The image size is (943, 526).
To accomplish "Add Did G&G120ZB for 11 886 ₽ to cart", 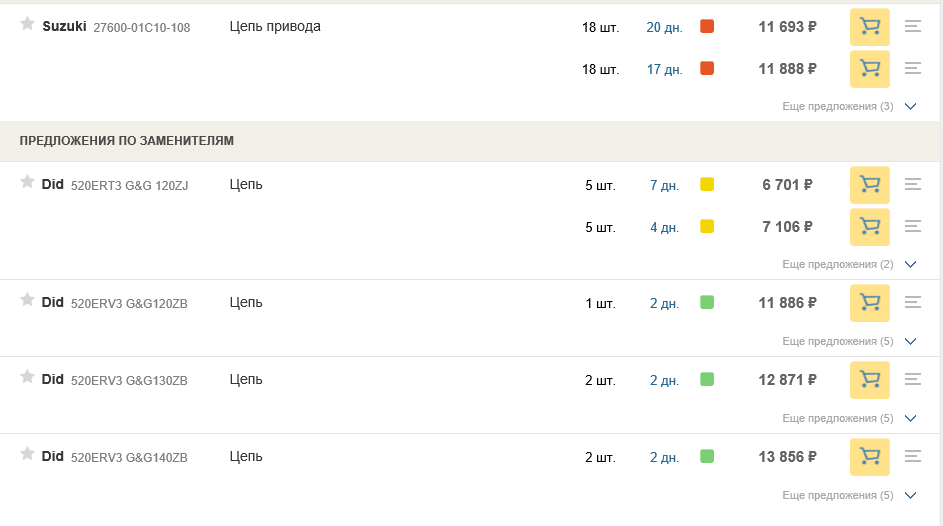I will pyautogui.click(x=870, y=303).
